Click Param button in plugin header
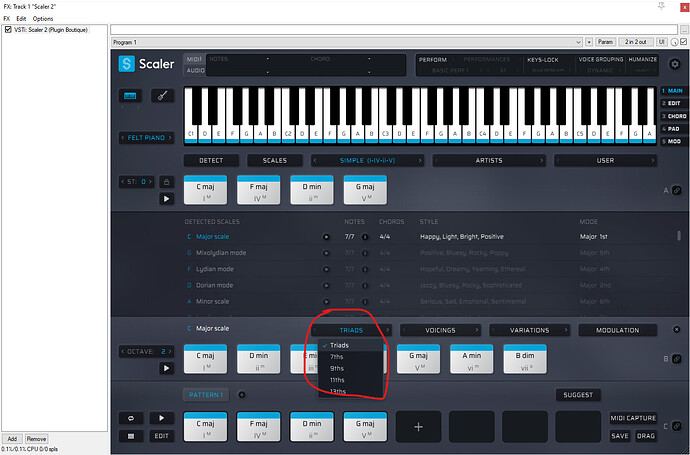Image resolution: width=690 pixels, height=455 pixels. pyautogui.click(x=606, y=42)
